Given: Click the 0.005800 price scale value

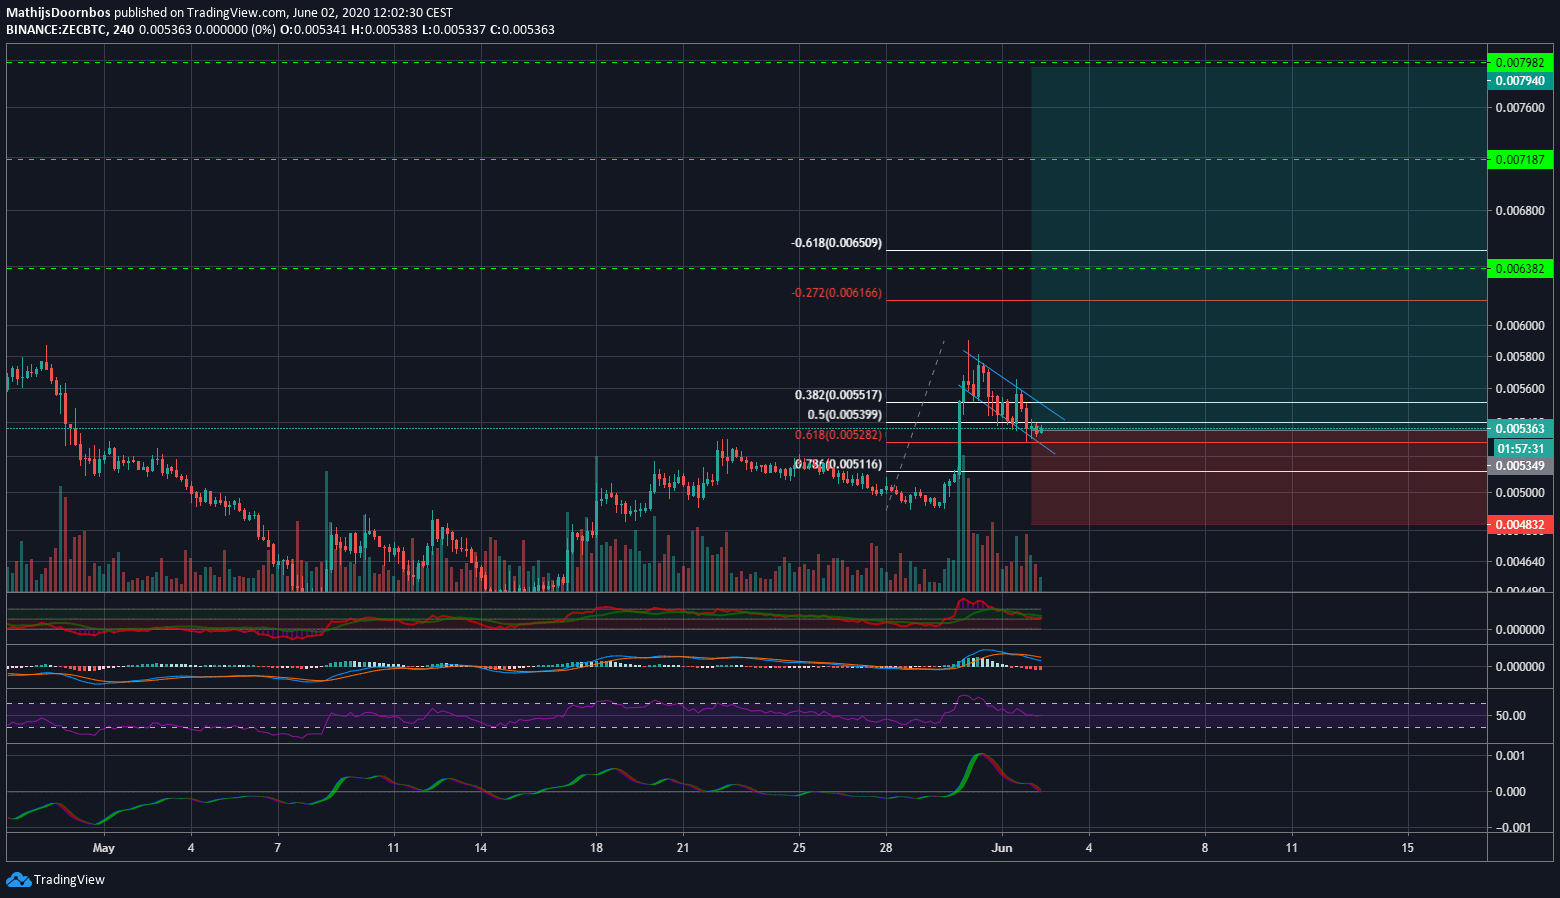Looking at the screenshot, I should click(1520, 357).
